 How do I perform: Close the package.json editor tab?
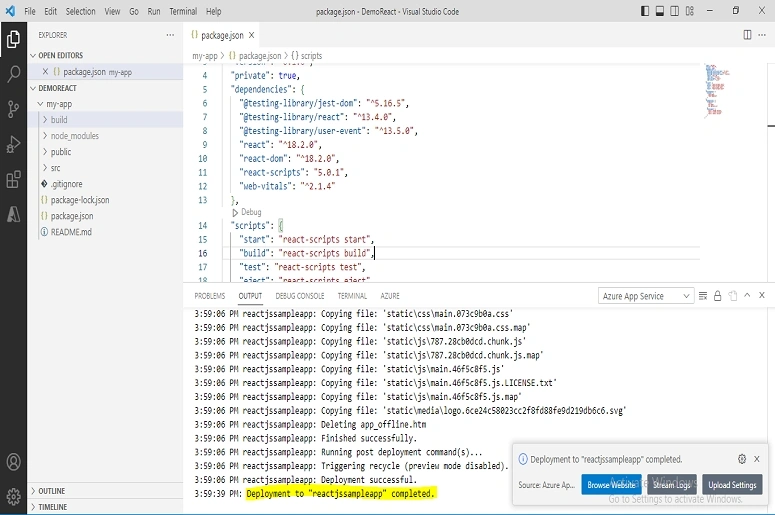(x=252, y=35)
